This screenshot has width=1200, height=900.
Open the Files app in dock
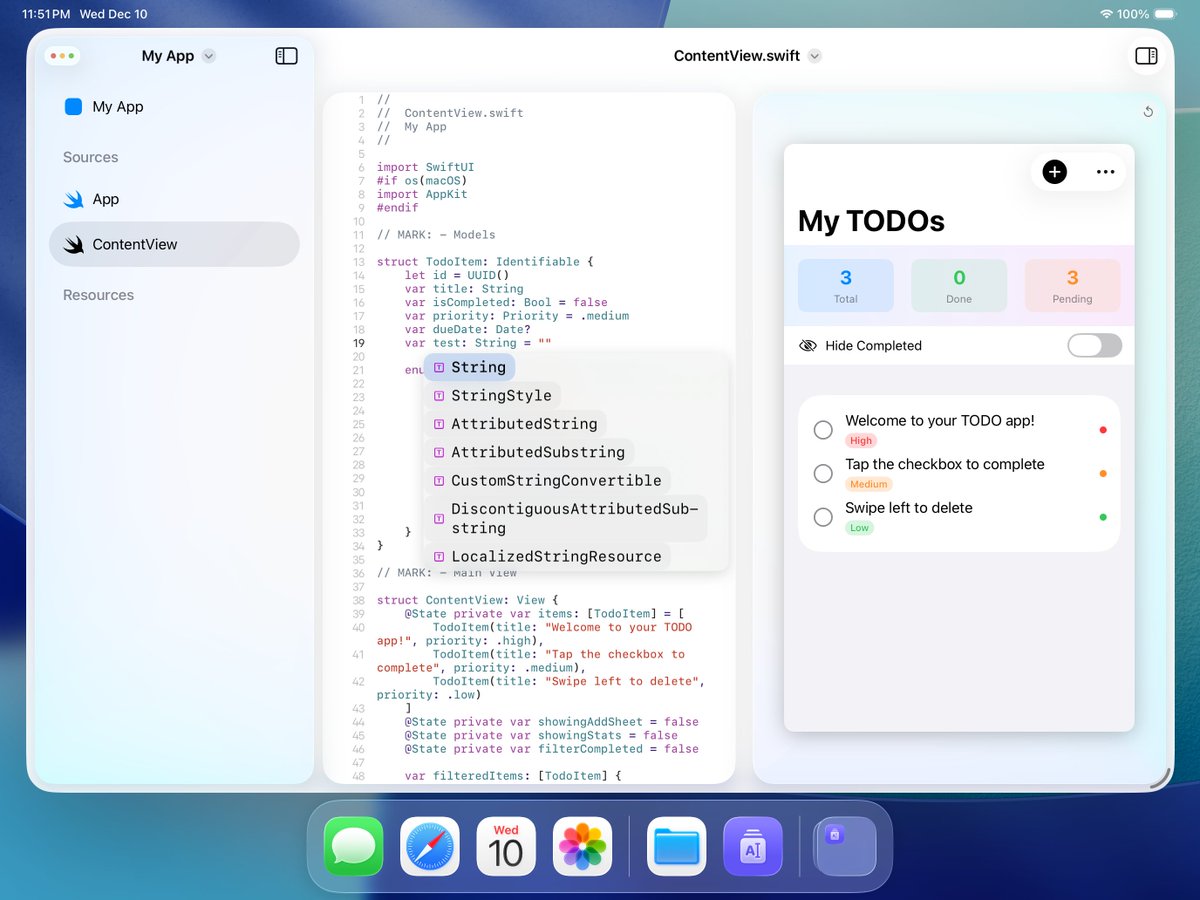tap(676, 847)
